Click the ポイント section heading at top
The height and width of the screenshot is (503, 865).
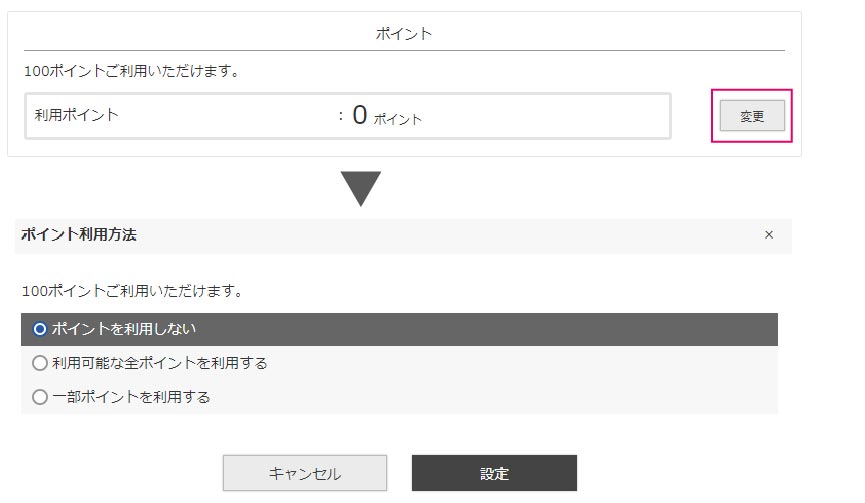404,33
